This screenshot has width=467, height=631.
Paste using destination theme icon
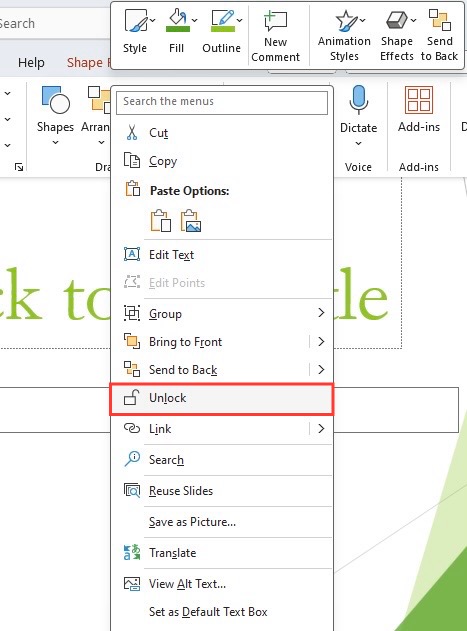(161, 221)
